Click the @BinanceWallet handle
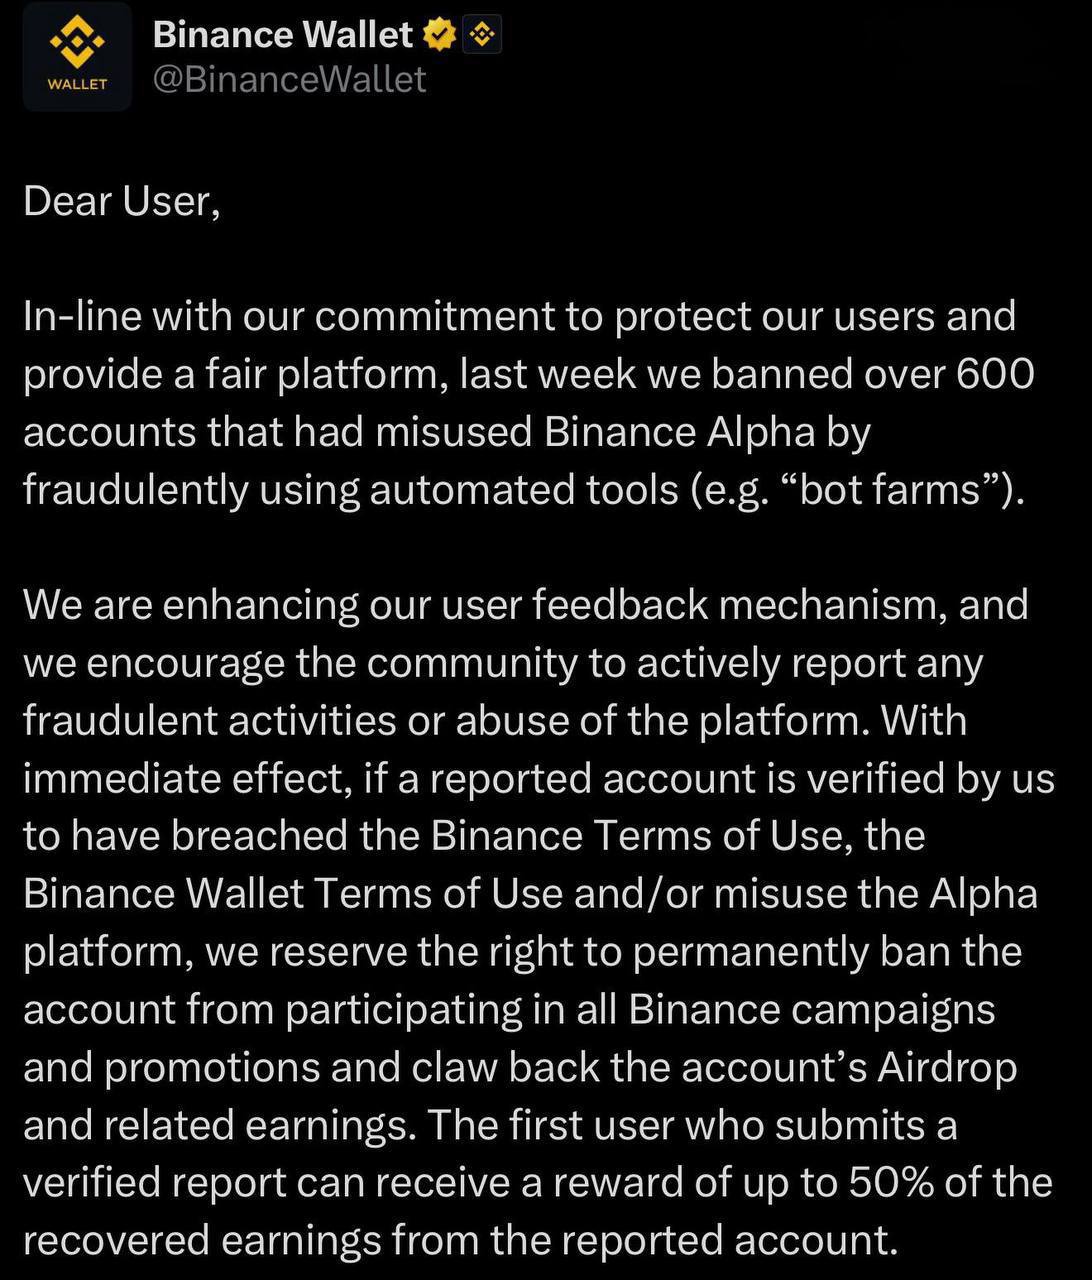The image size is (1092, 1280). tap(289, 79)
